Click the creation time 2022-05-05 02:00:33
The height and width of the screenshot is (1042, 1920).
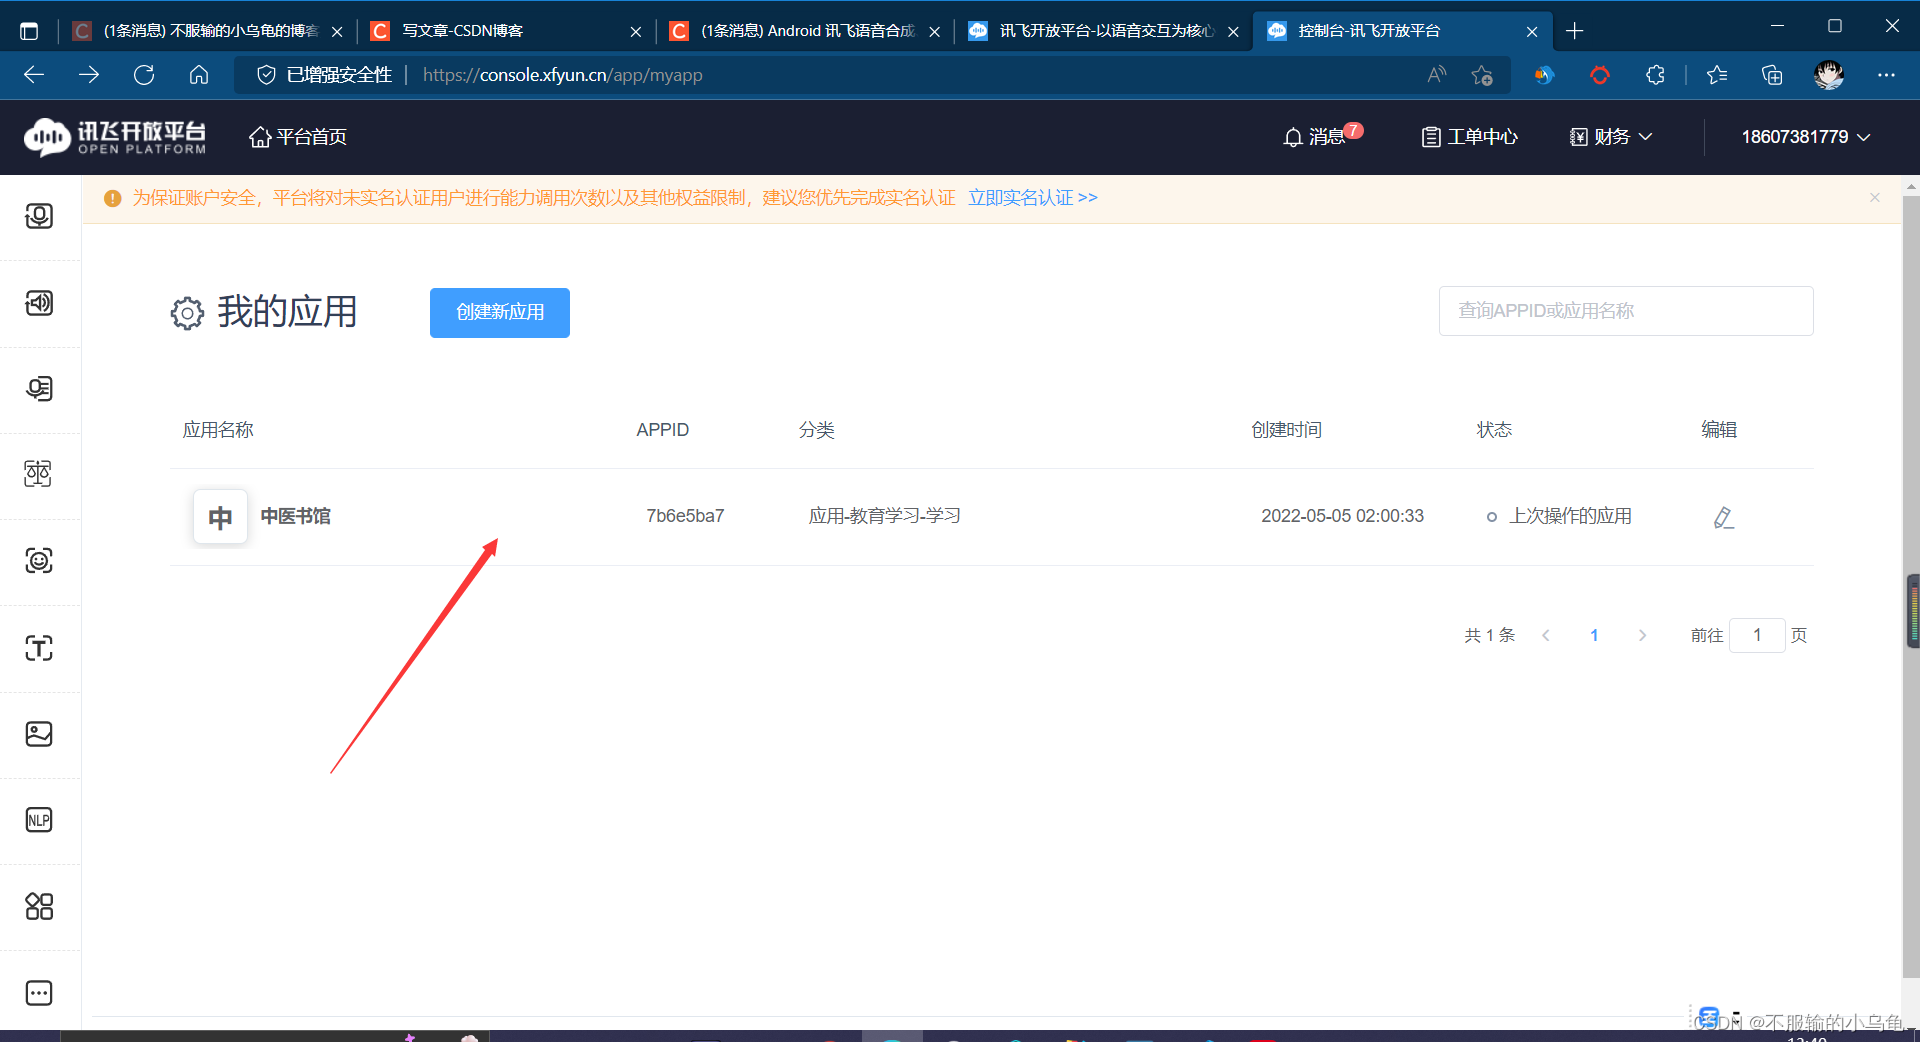point(1342,516)
